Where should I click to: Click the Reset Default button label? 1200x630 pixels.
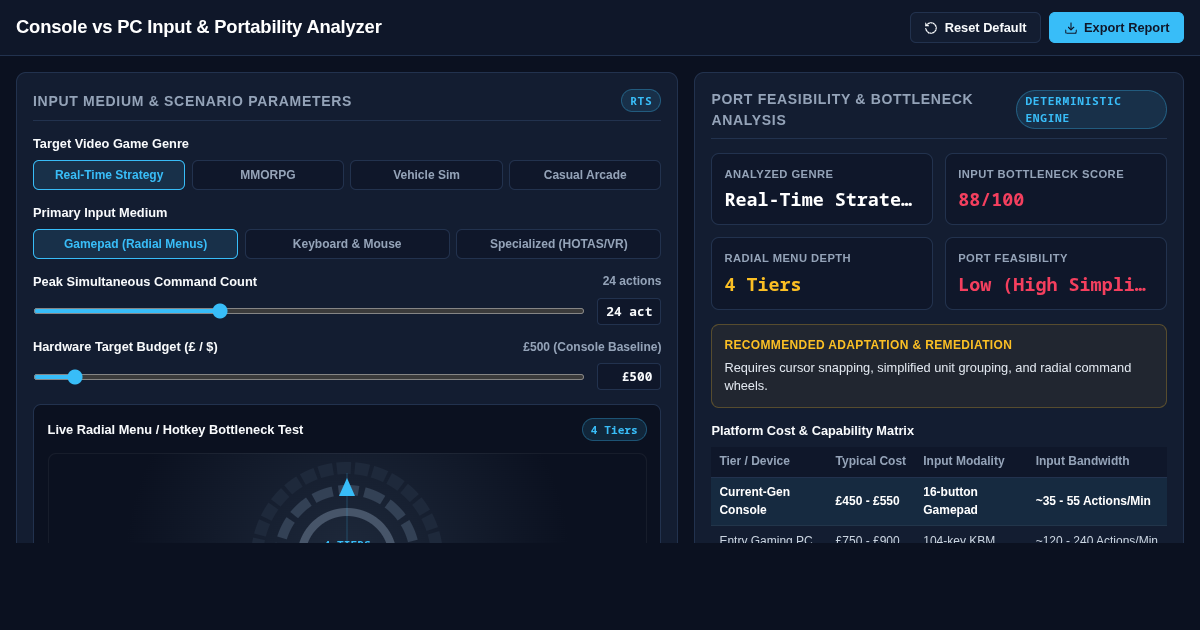985,28
